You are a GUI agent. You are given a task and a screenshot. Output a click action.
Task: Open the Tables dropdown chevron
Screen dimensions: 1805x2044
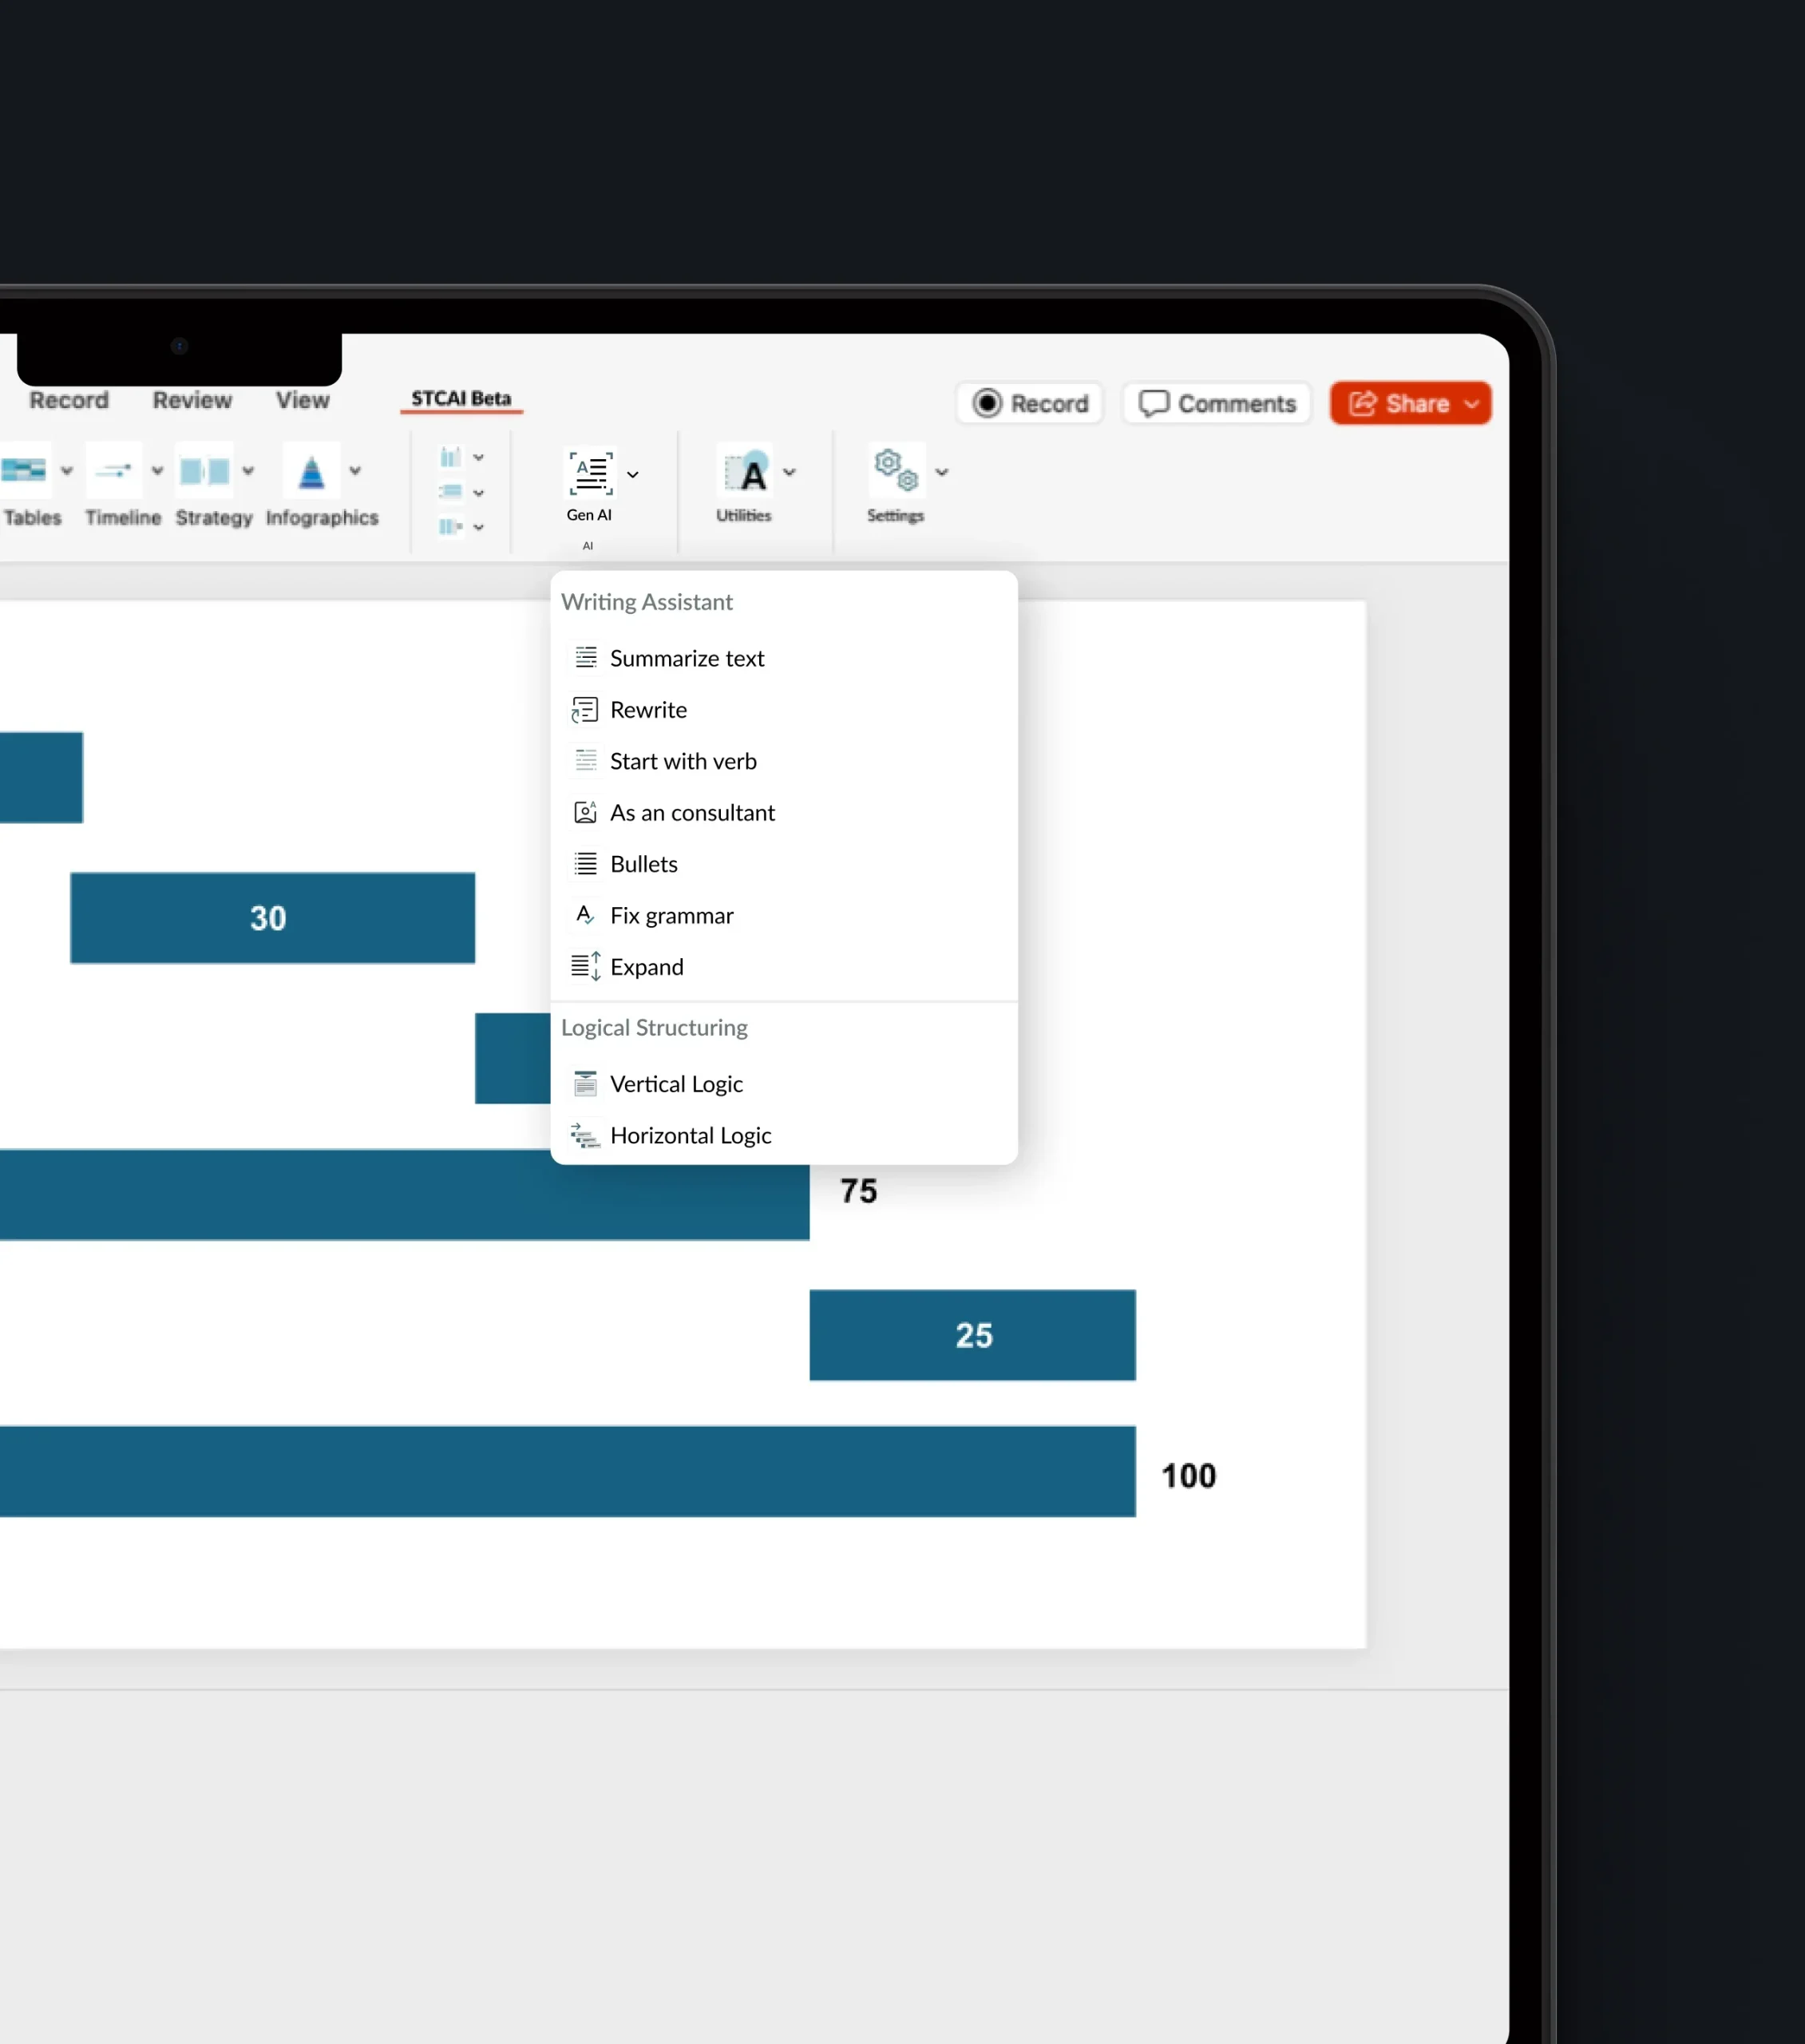tap(67, 471)
